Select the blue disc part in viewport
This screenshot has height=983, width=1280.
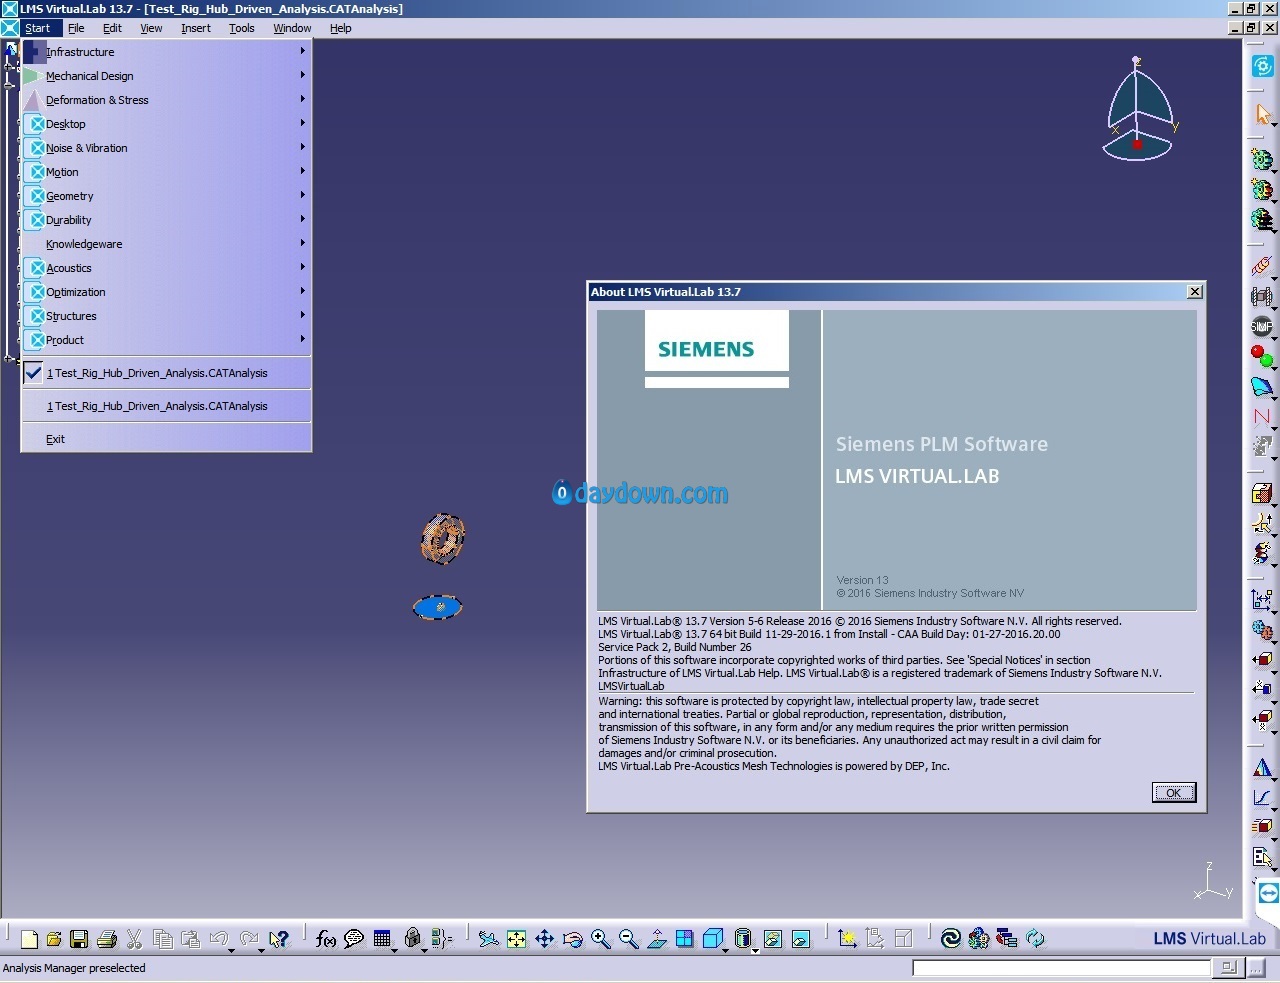(438, 607)
